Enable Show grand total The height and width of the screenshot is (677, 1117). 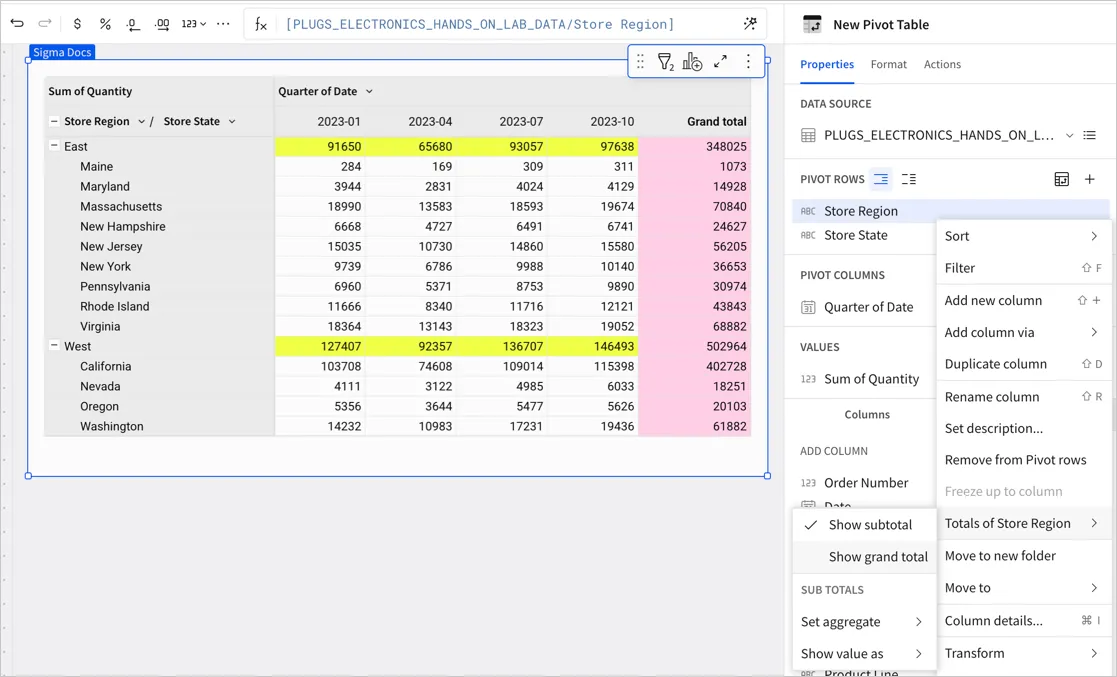[863, 557]
